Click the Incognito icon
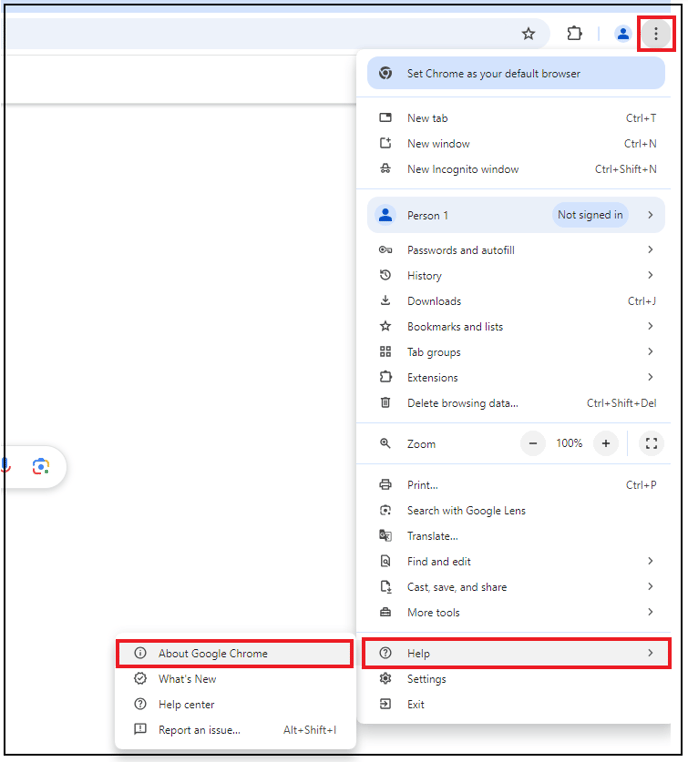 [x=385, y=169]
